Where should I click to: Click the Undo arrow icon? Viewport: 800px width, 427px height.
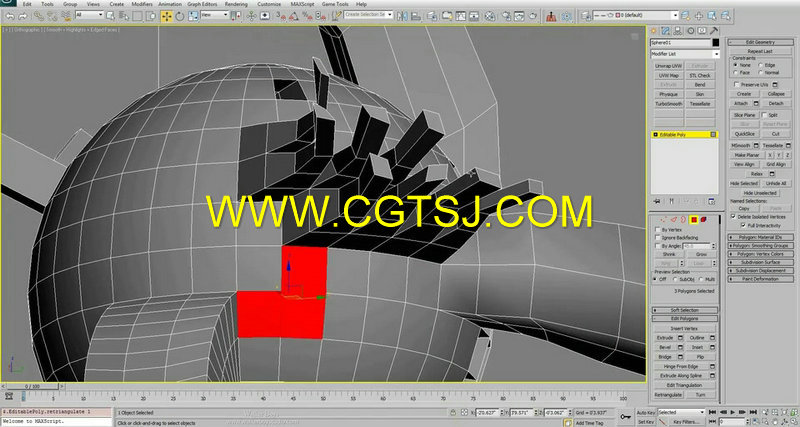pyautogui.click(x=10, y=16)
